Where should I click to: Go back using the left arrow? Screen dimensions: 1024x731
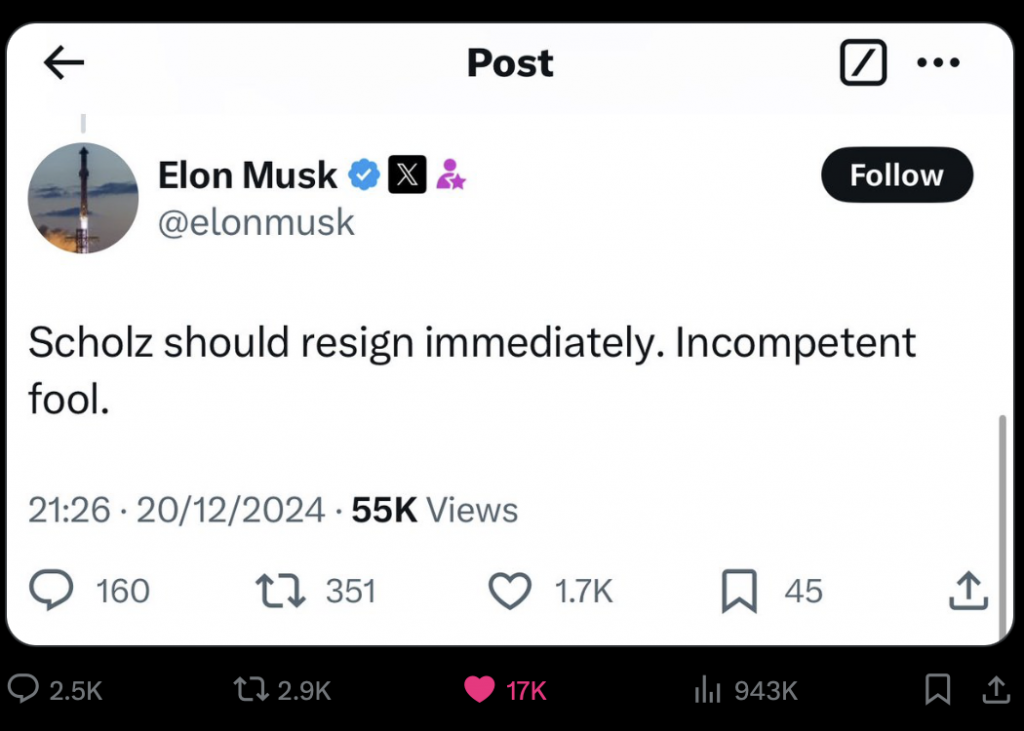pyautogui.click(x=64, y=62)
